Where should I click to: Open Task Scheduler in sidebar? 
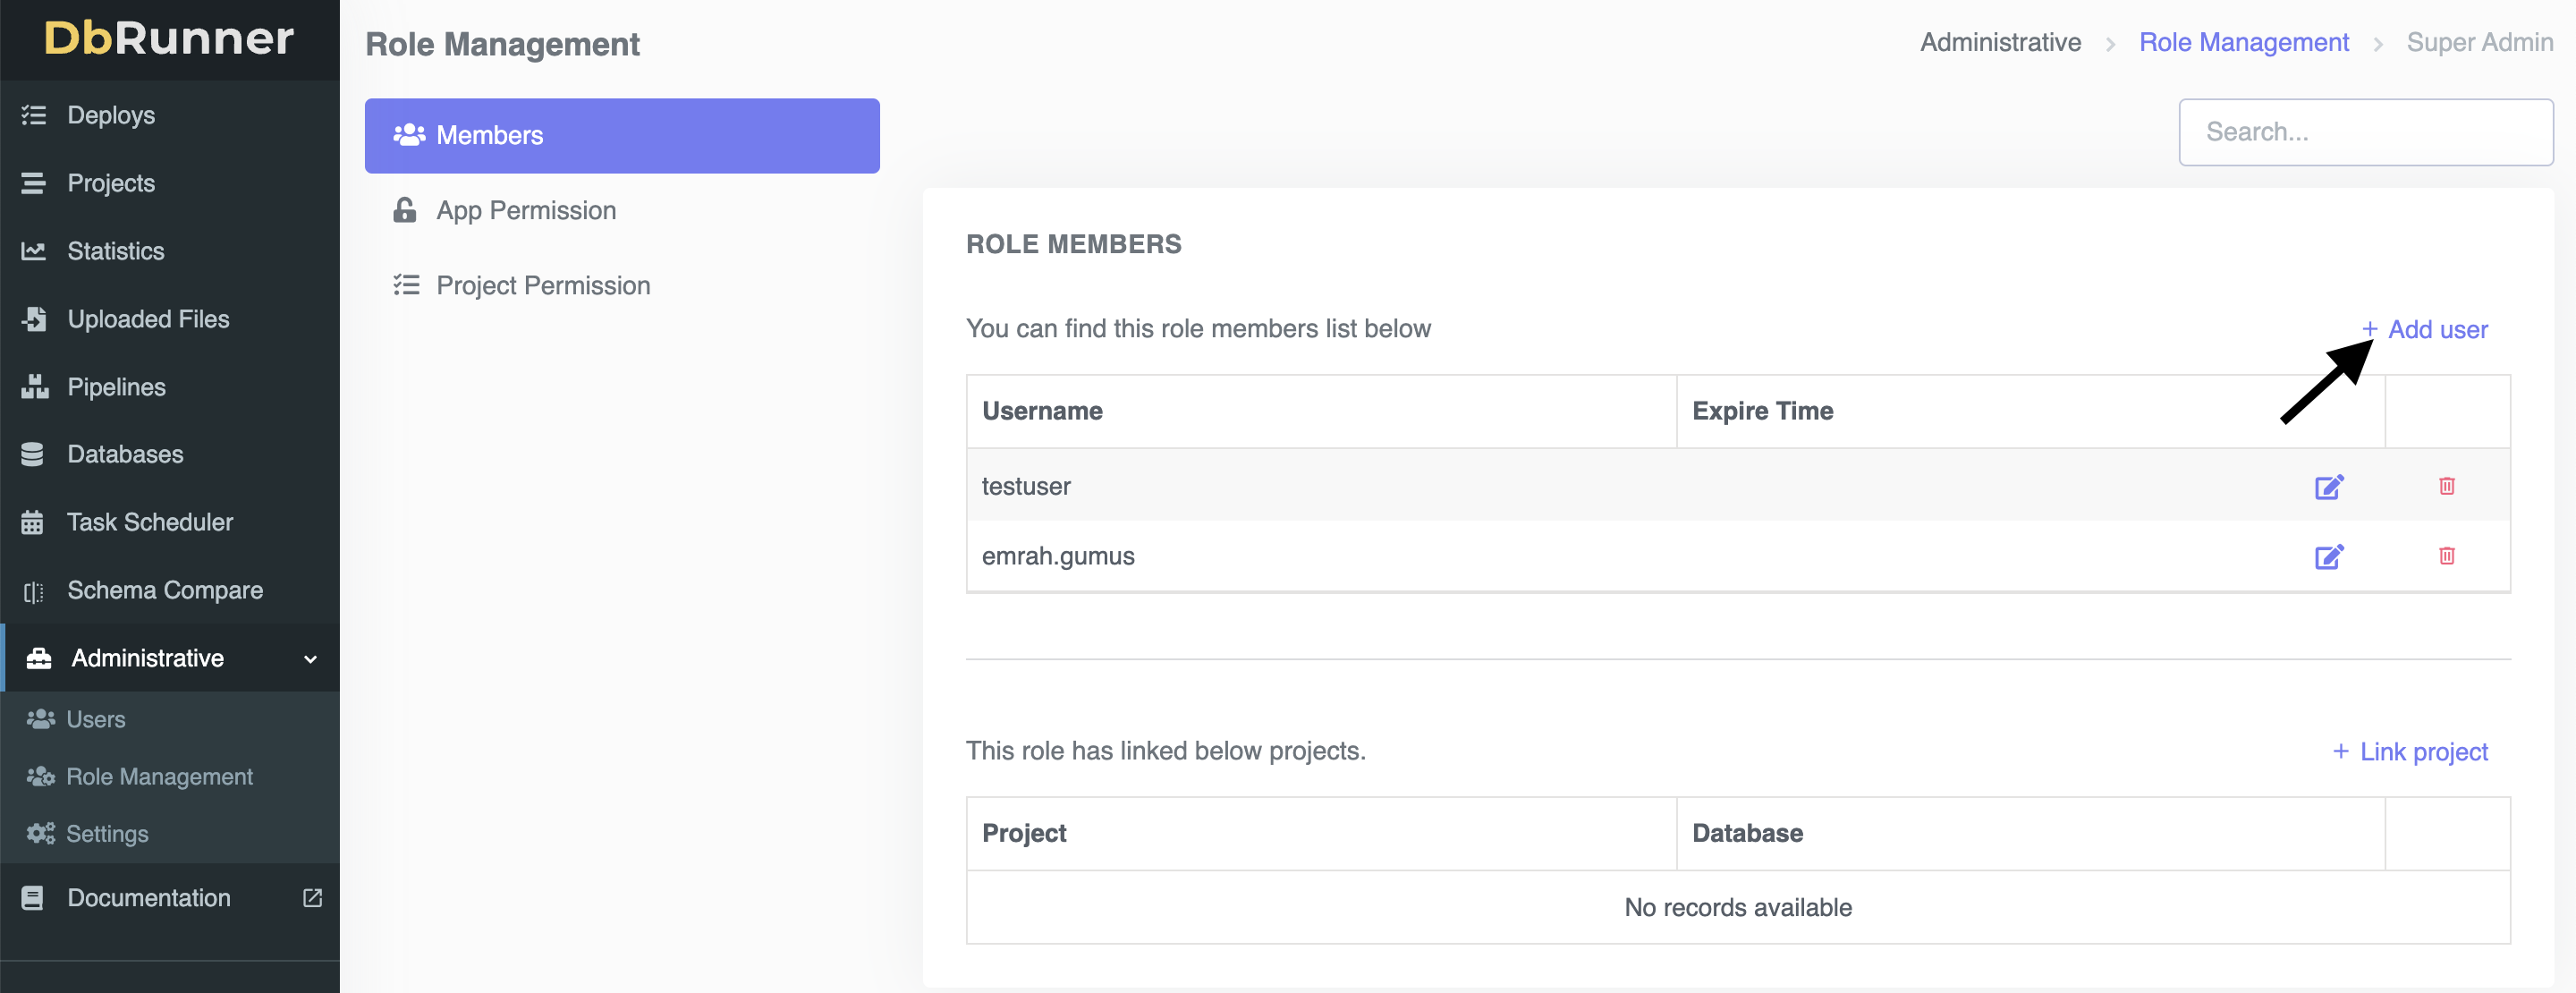(x=149, y=522)
